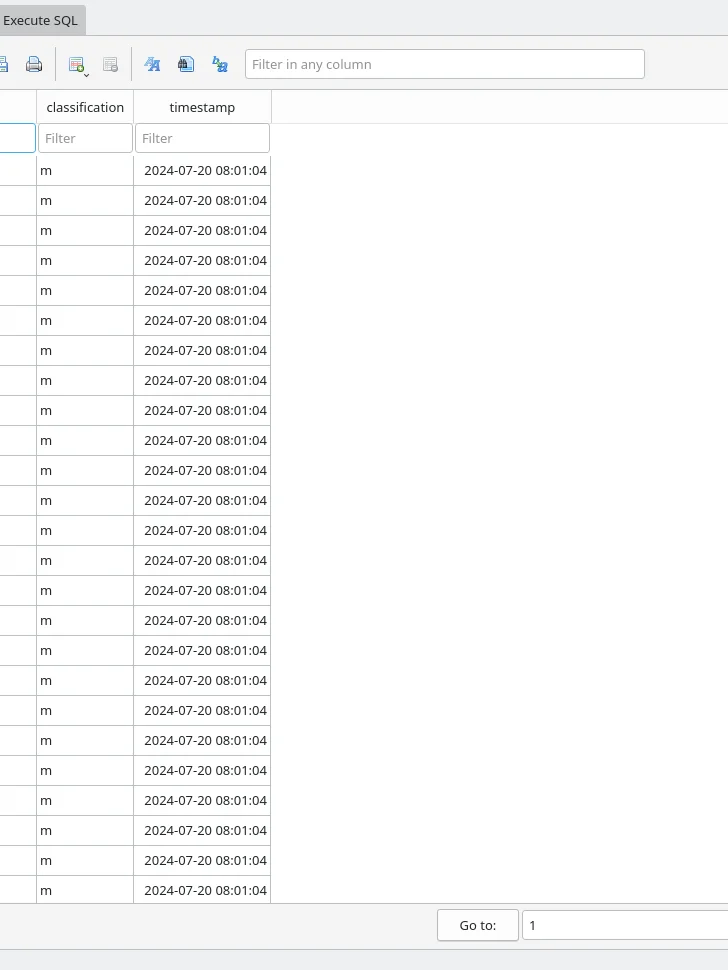Select the topmost row's classification 'm' cell
This screenshot has width=728, height=970.
point(85,171)
